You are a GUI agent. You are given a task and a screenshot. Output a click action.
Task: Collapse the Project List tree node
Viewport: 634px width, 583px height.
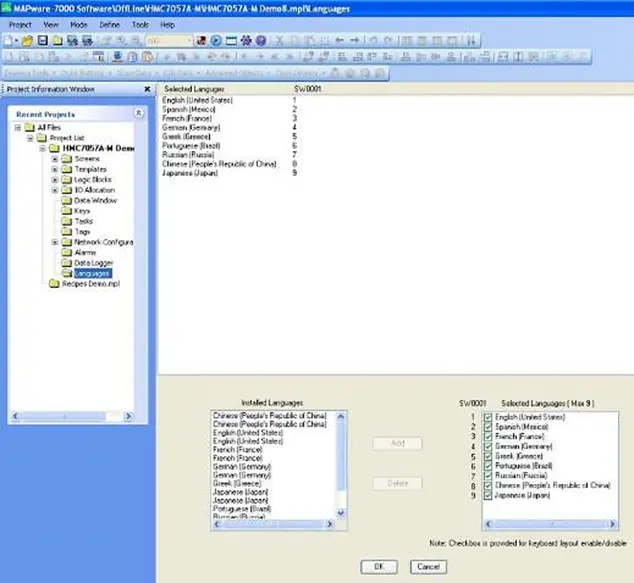(30, 138)
